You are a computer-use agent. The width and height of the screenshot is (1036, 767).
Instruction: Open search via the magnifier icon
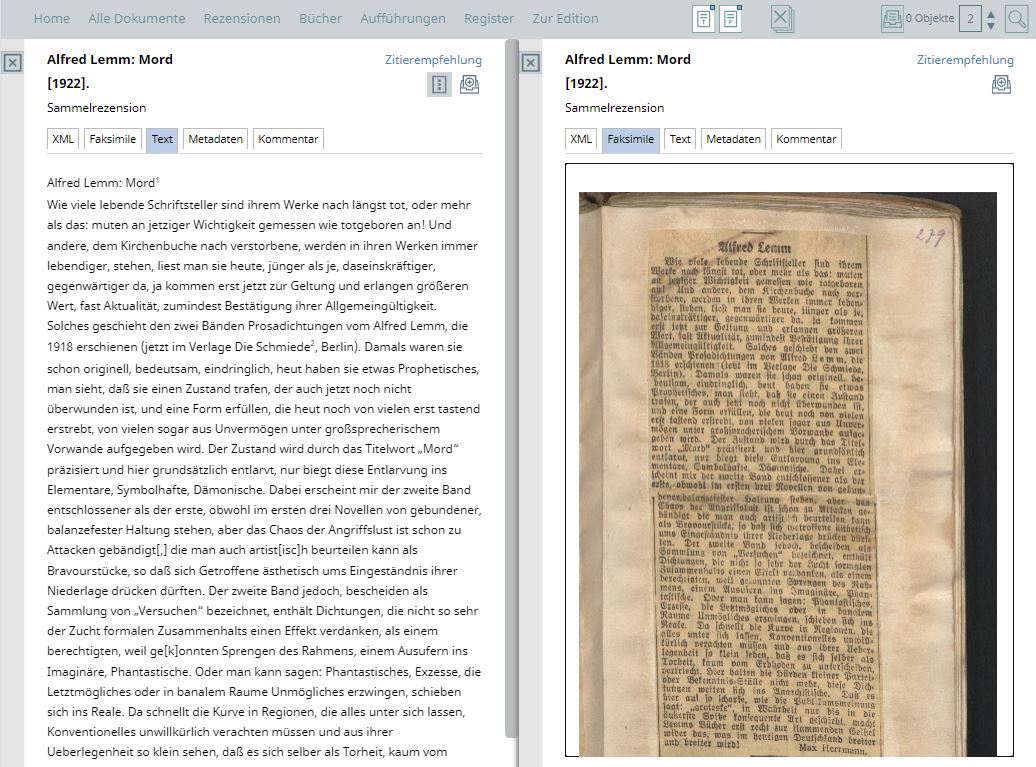[x=1016, y=18]
